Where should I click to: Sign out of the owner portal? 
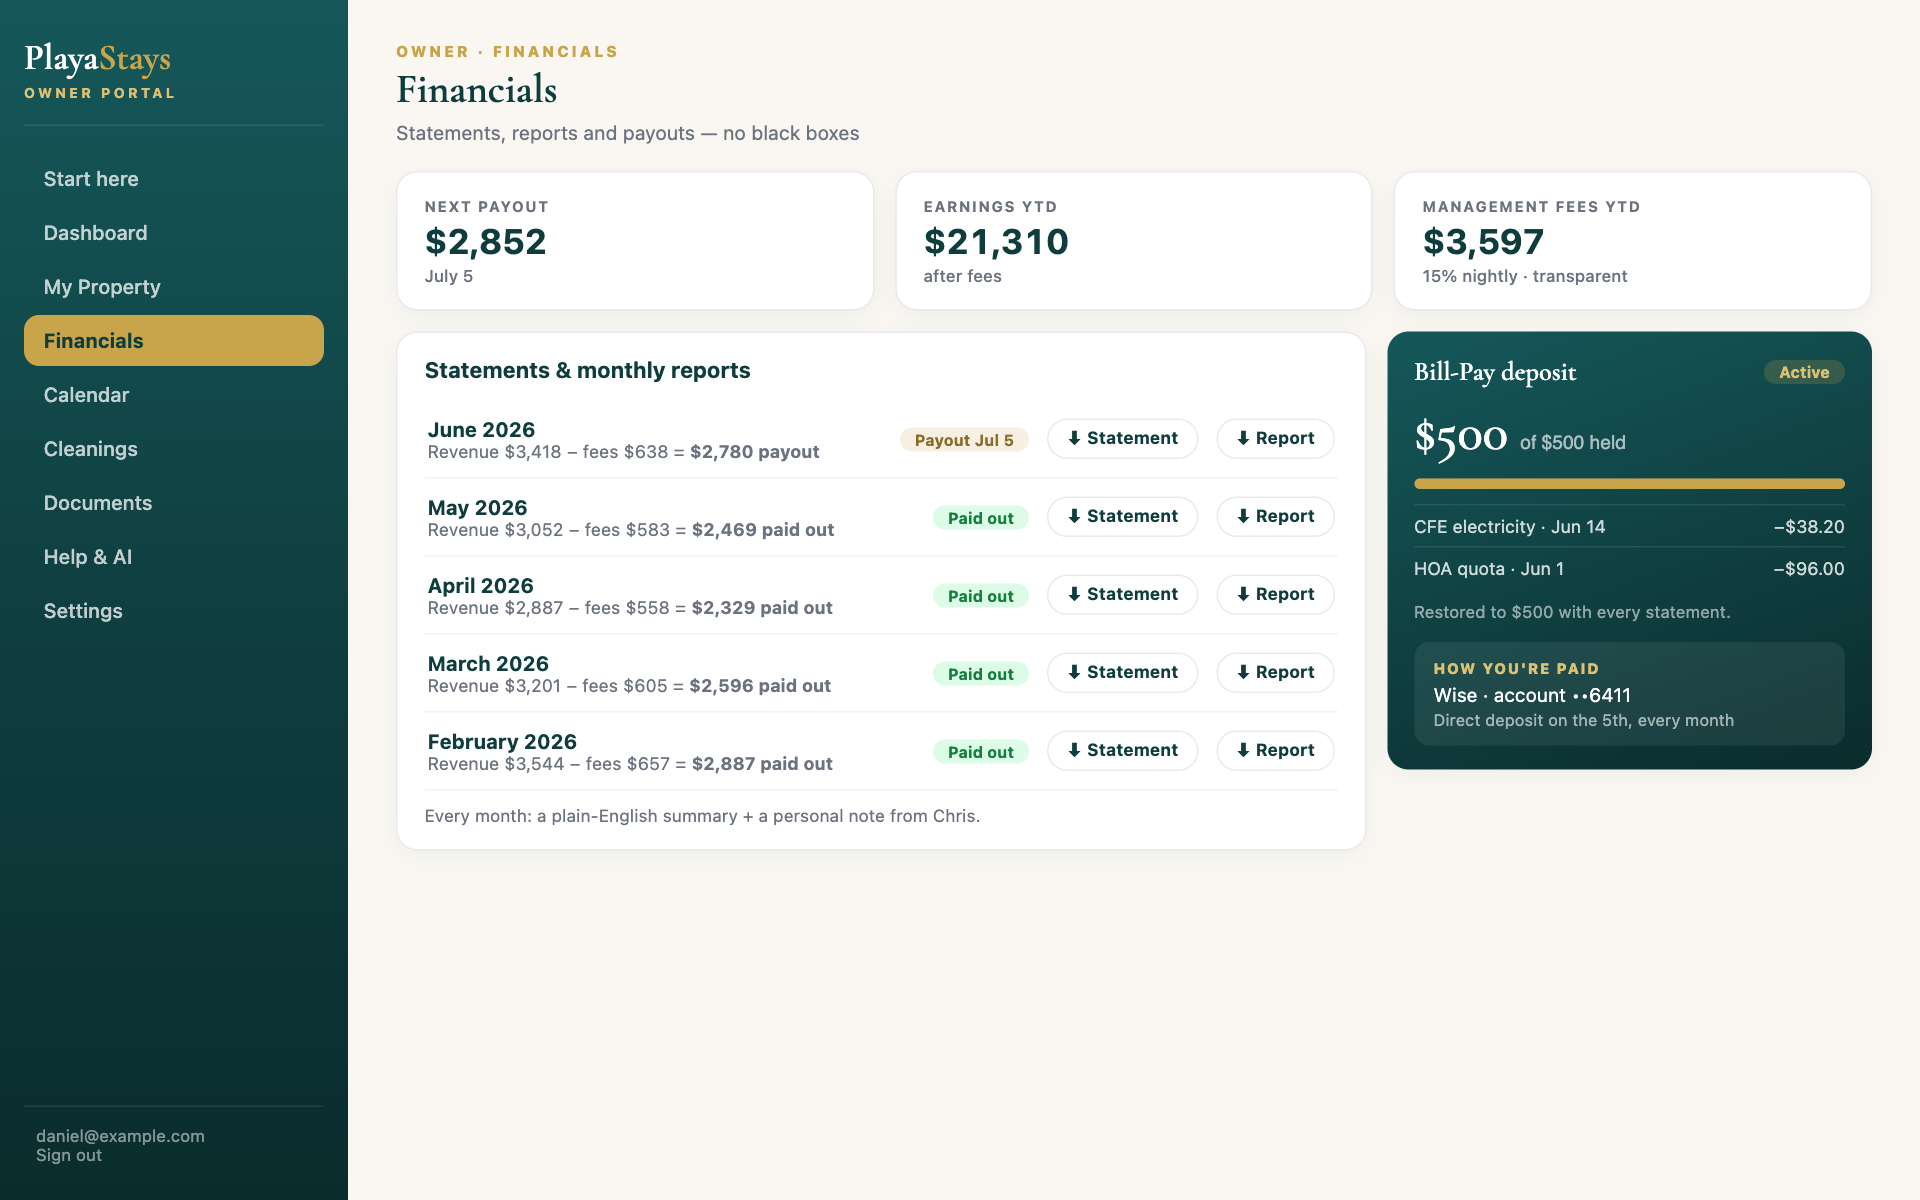69,1155
